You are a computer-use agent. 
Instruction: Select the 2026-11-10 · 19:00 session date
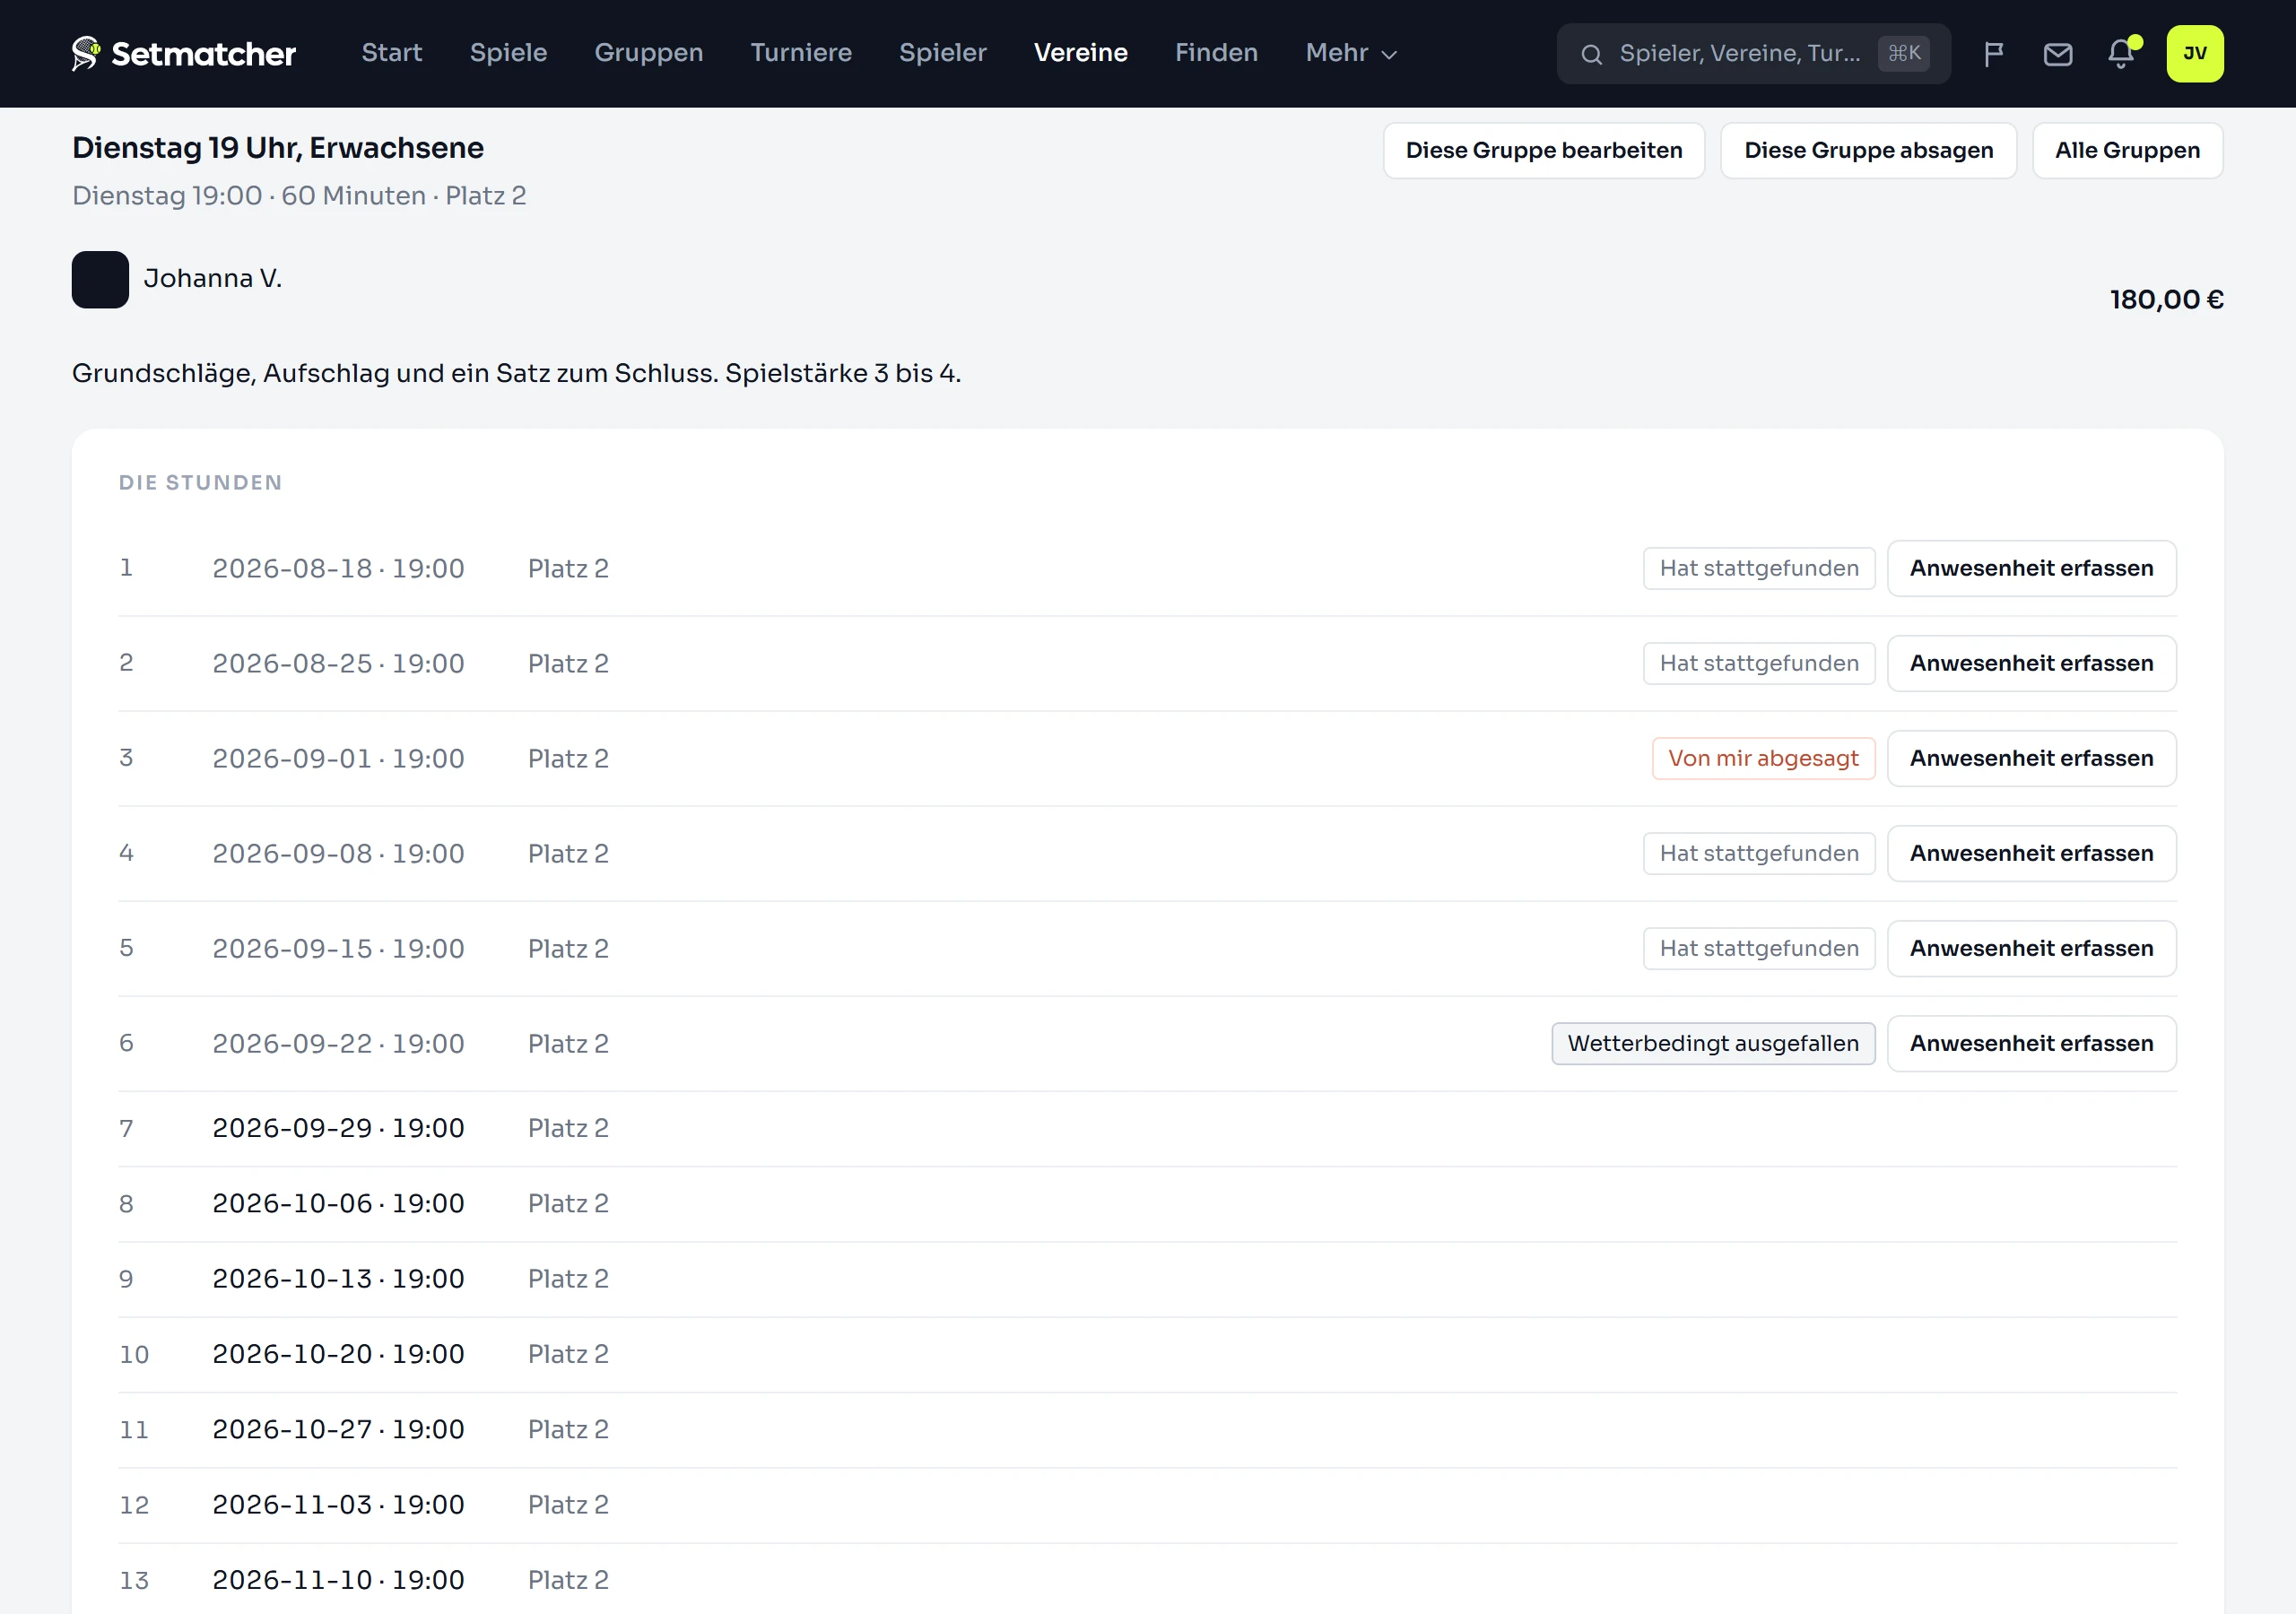pos(338,1580)
